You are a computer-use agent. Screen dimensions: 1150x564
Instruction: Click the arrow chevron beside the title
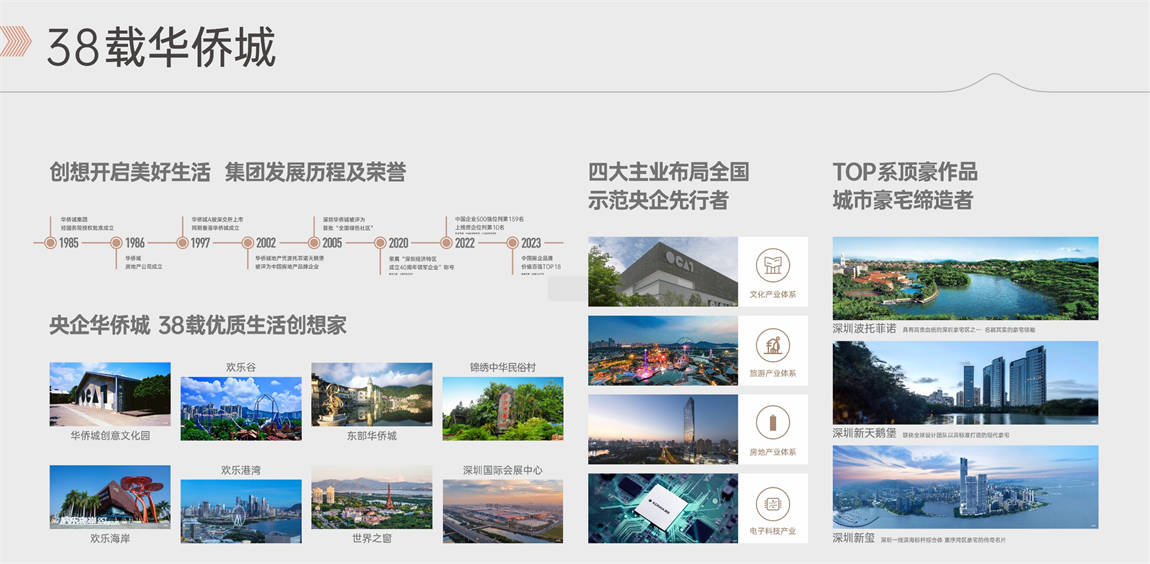pos(15,42)
